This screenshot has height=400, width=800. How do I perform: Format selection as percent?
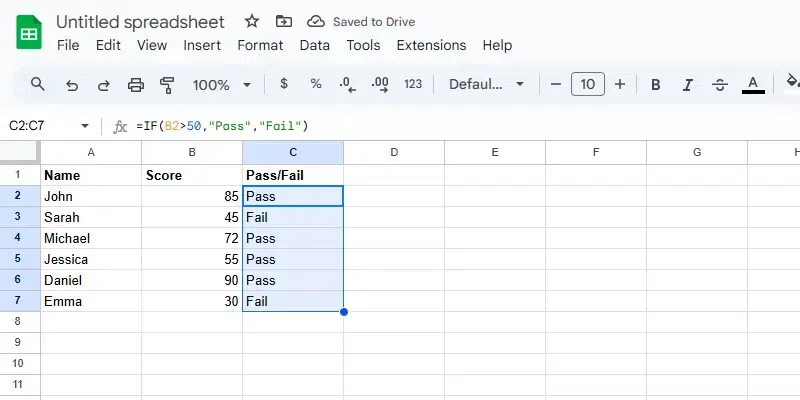(x=316, y=84)
